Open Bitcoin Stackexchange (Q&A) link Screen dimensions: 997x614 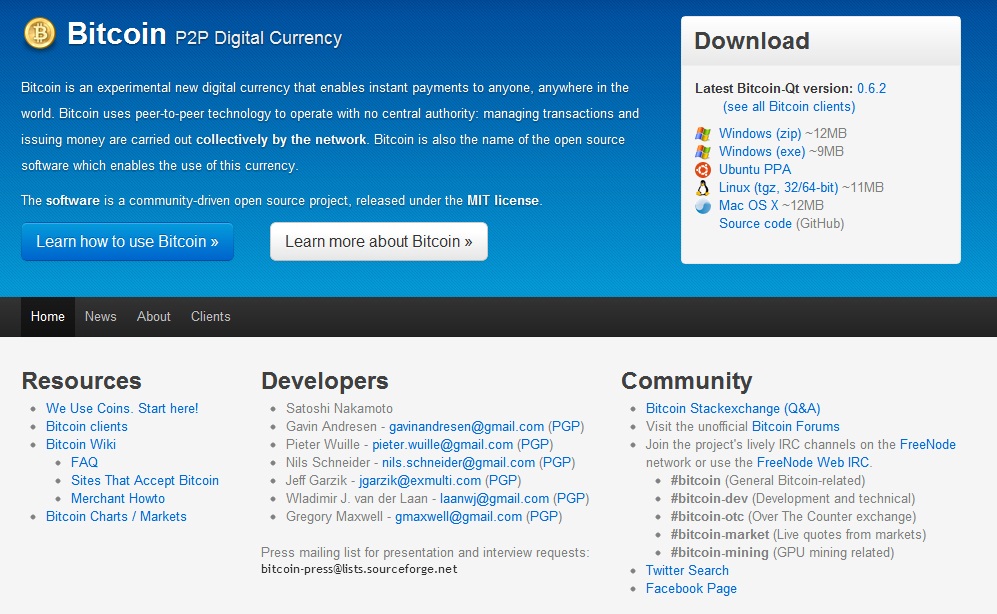733,409
